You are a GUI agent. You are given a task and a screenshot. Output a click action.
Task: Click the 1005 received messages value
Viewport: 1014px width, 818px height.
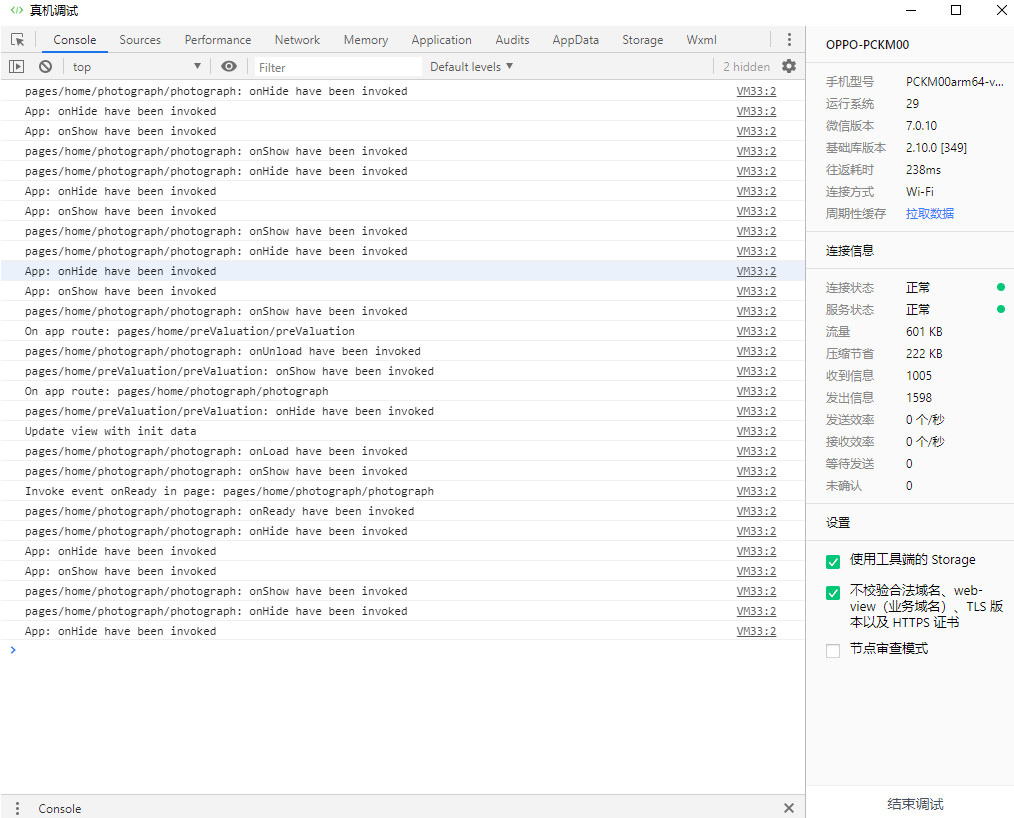pyautogui.click(x=918, y=376)
